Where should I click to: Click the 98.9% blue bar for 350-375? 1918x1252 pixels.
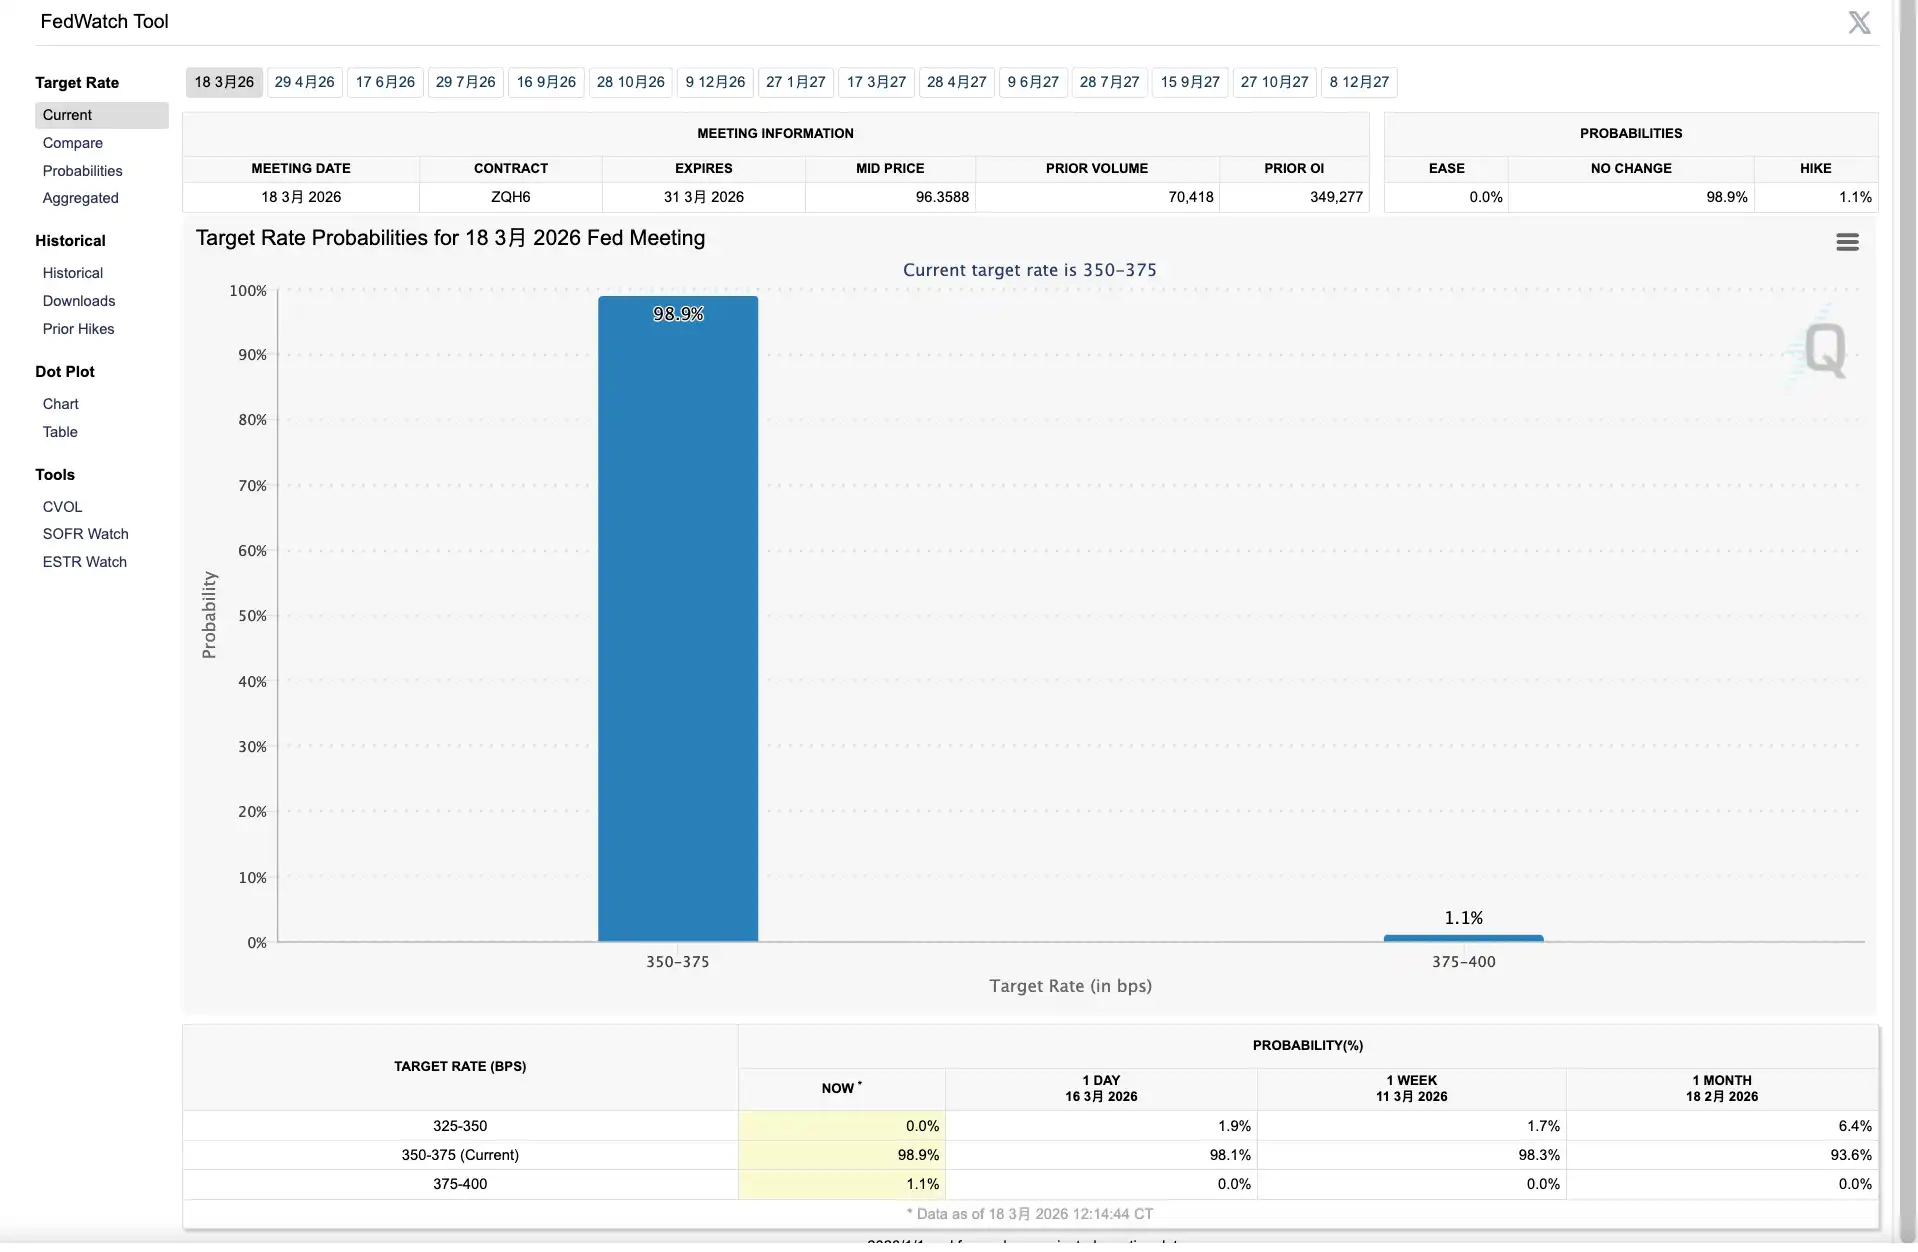click(677, 620)
